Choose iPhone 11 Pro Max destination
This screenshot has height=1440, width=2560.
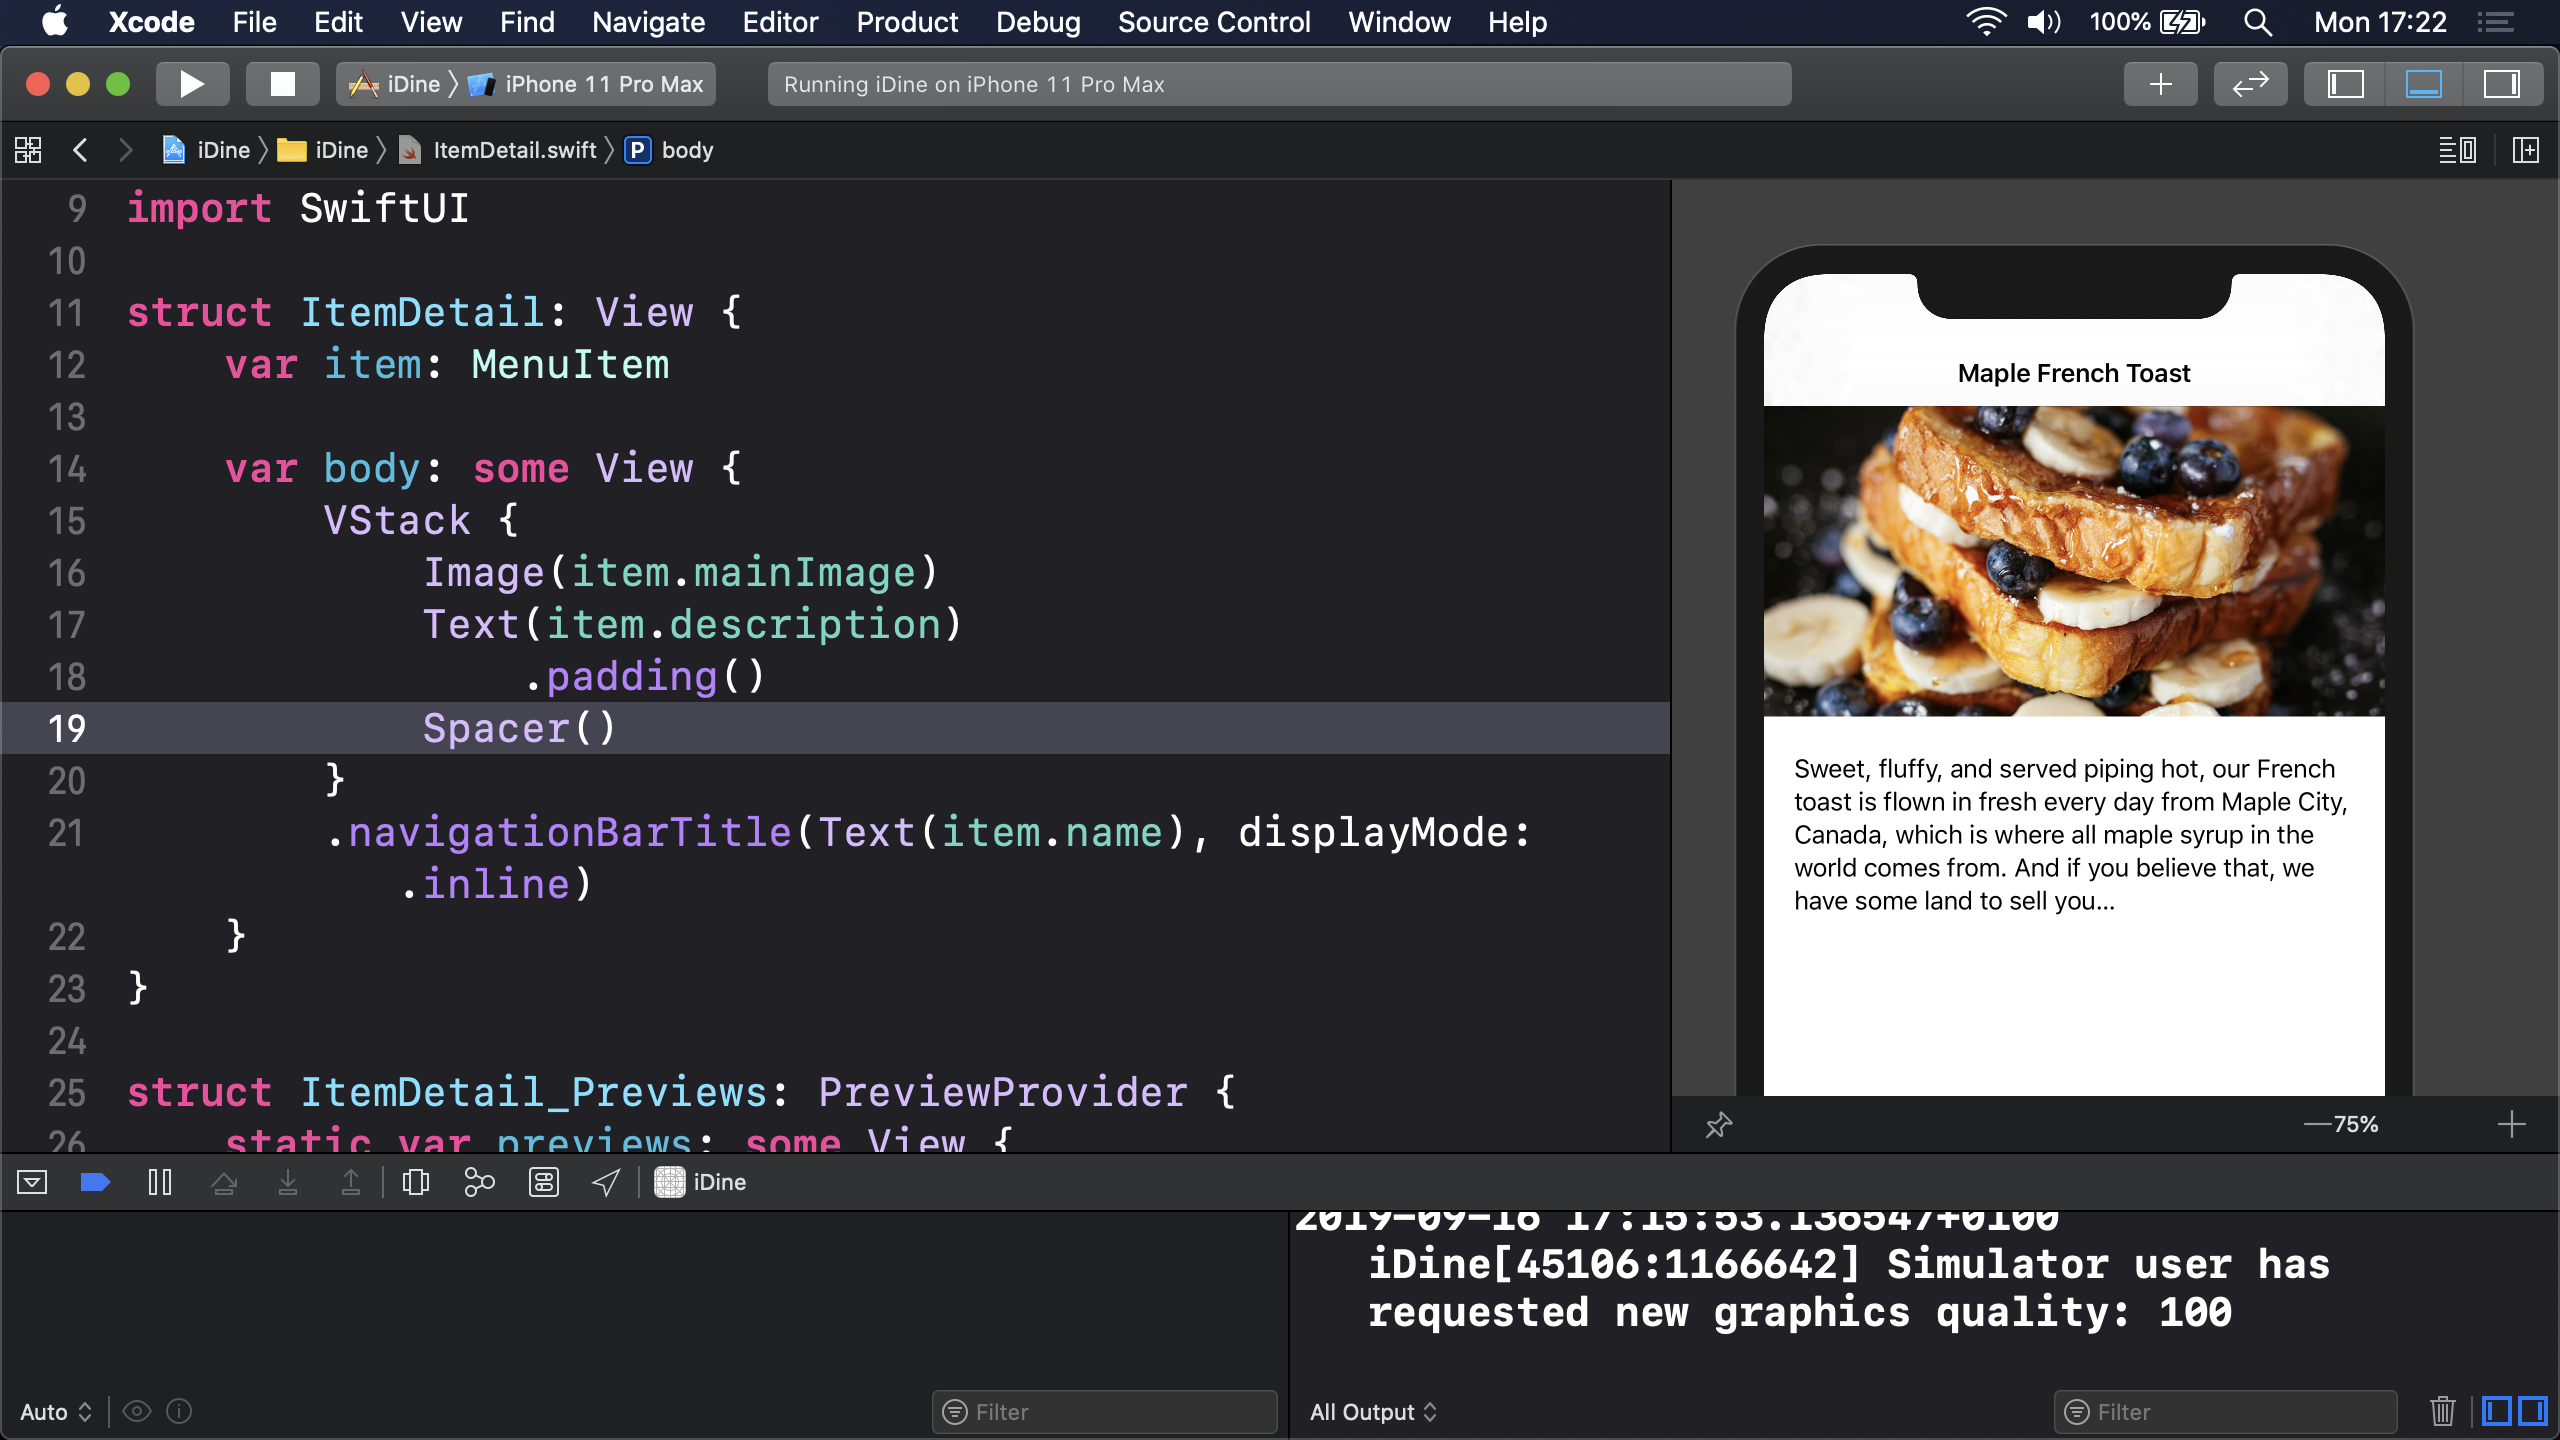603,84
